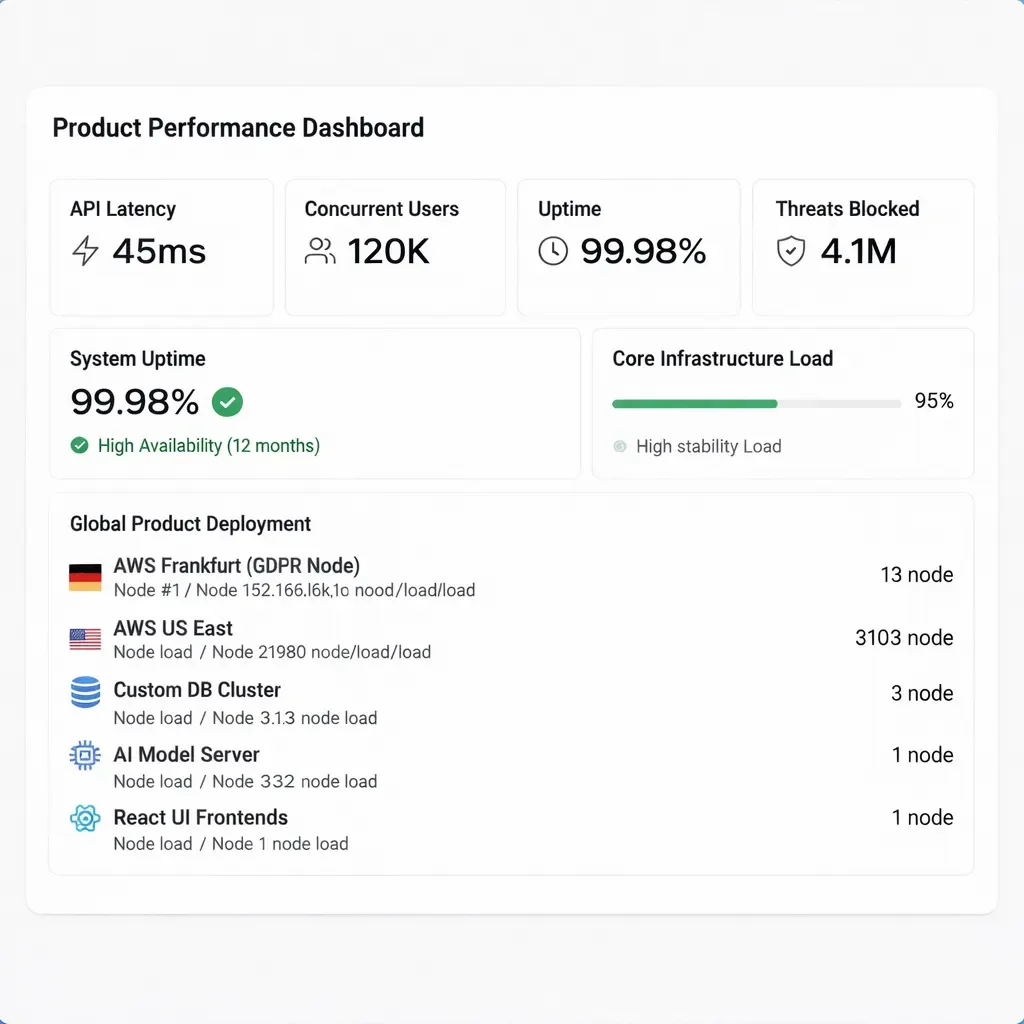
Task: Select the 45ms API Latency value
Action: pos(159,251)
